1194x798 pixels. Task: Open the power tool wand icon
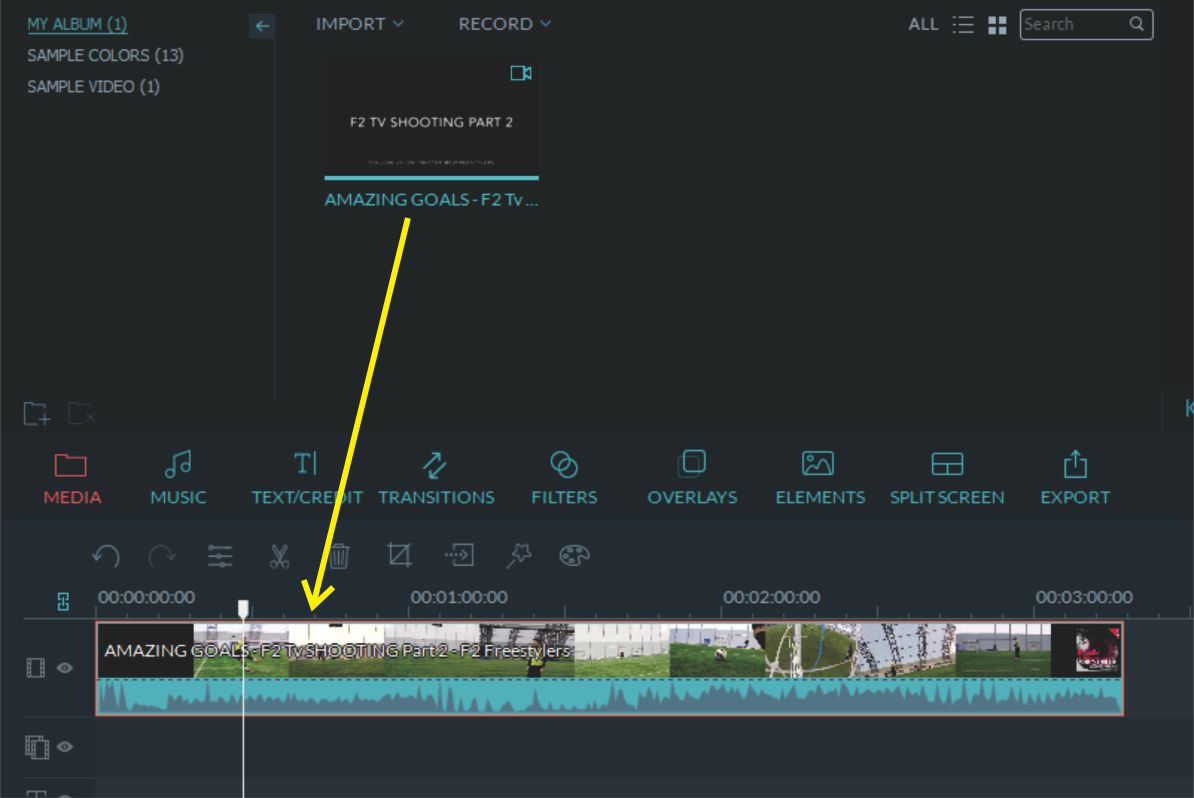click(519, 555)
